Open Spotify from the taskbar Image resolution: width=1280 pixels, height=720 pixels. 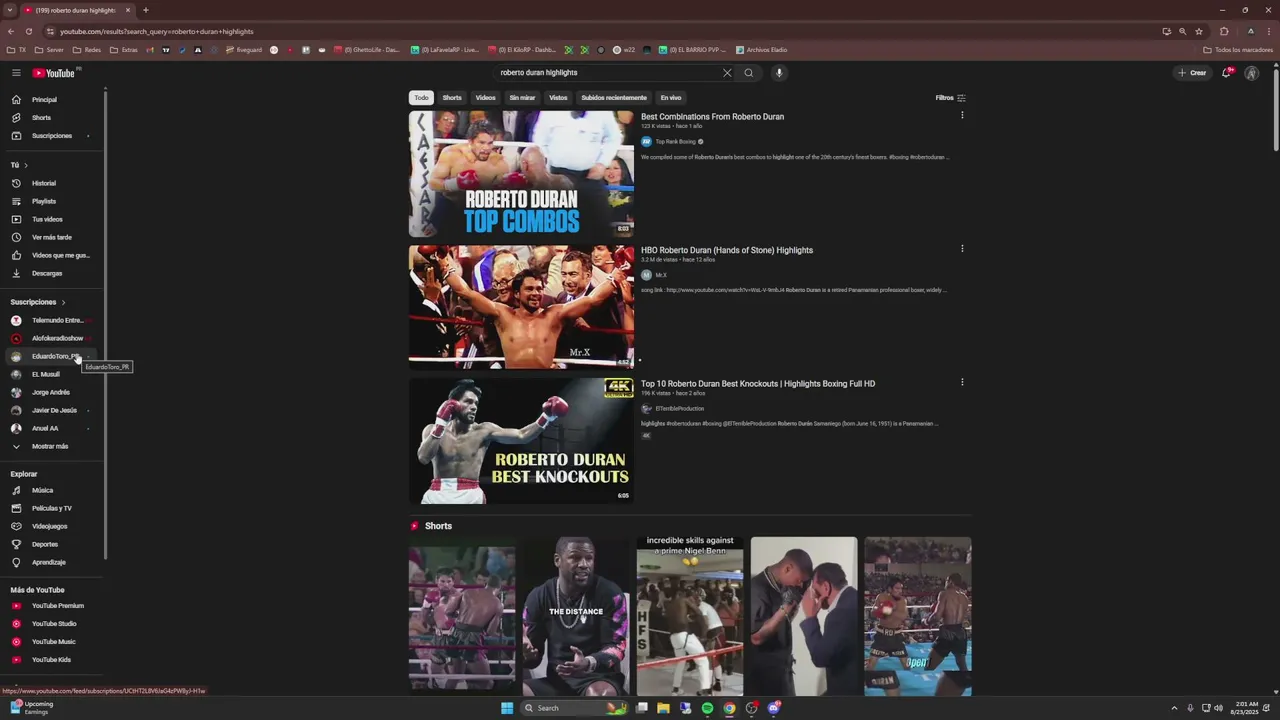point(707,708)
